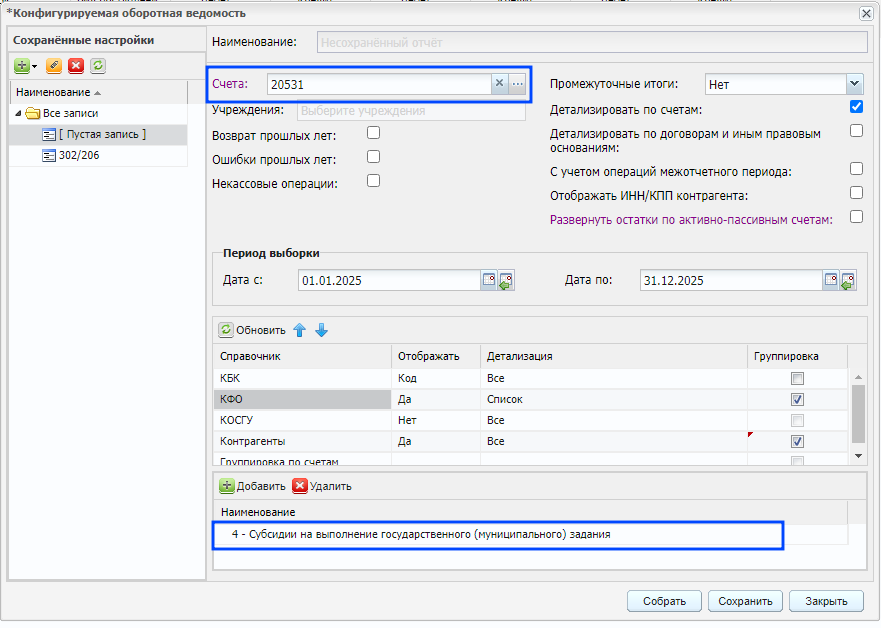881x628 pixels.
Task: Select '4 - Субсидии на выполнение' row
Action: (530, 535)
